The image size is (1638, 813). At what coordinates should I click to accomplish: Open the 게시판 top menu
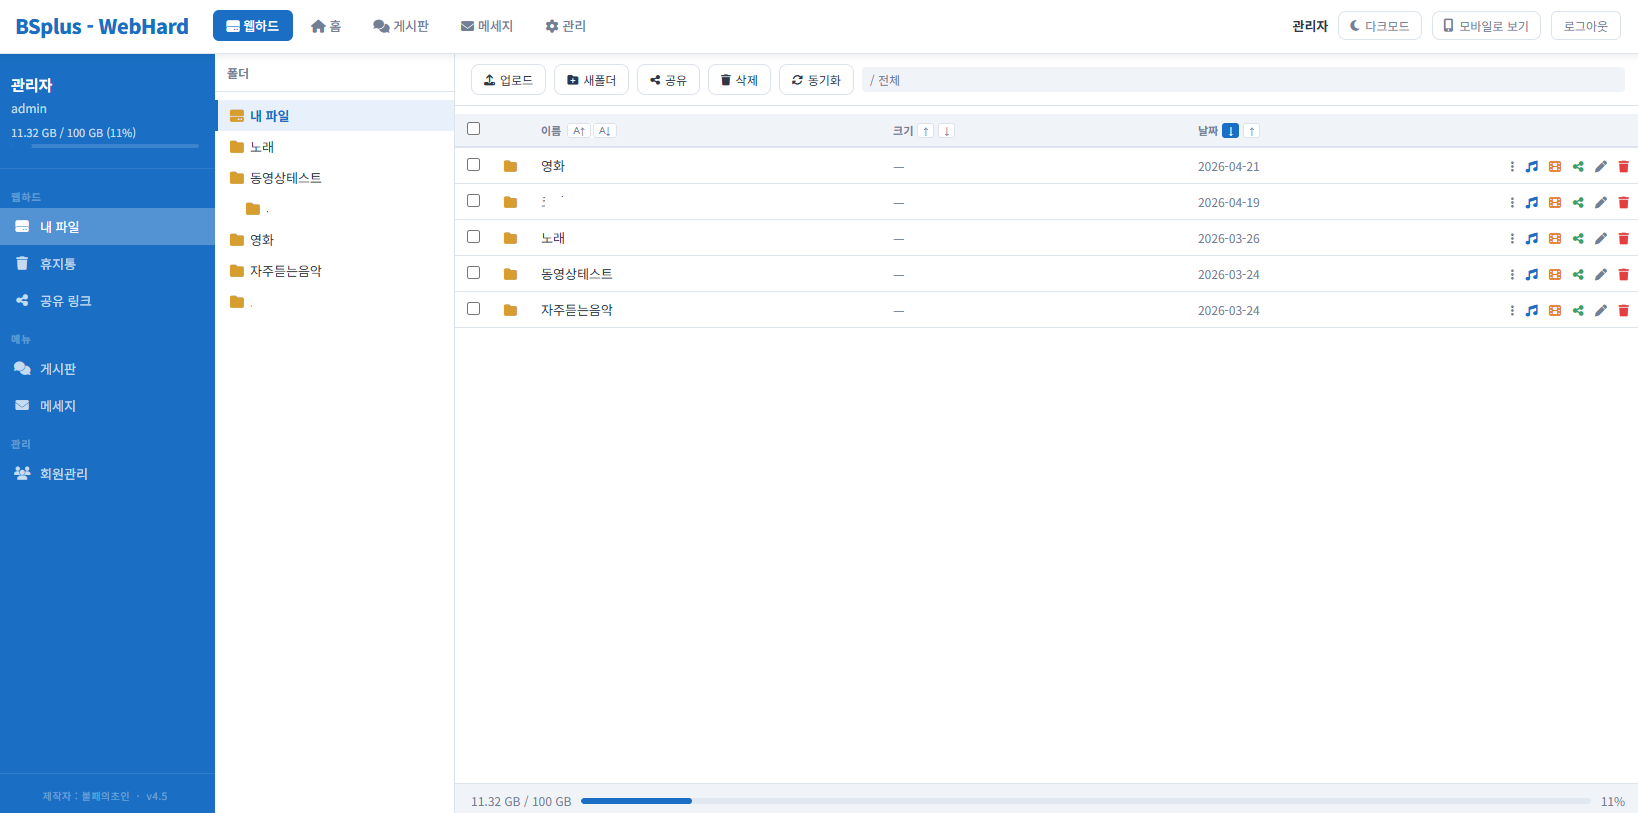tap(401, 26)
